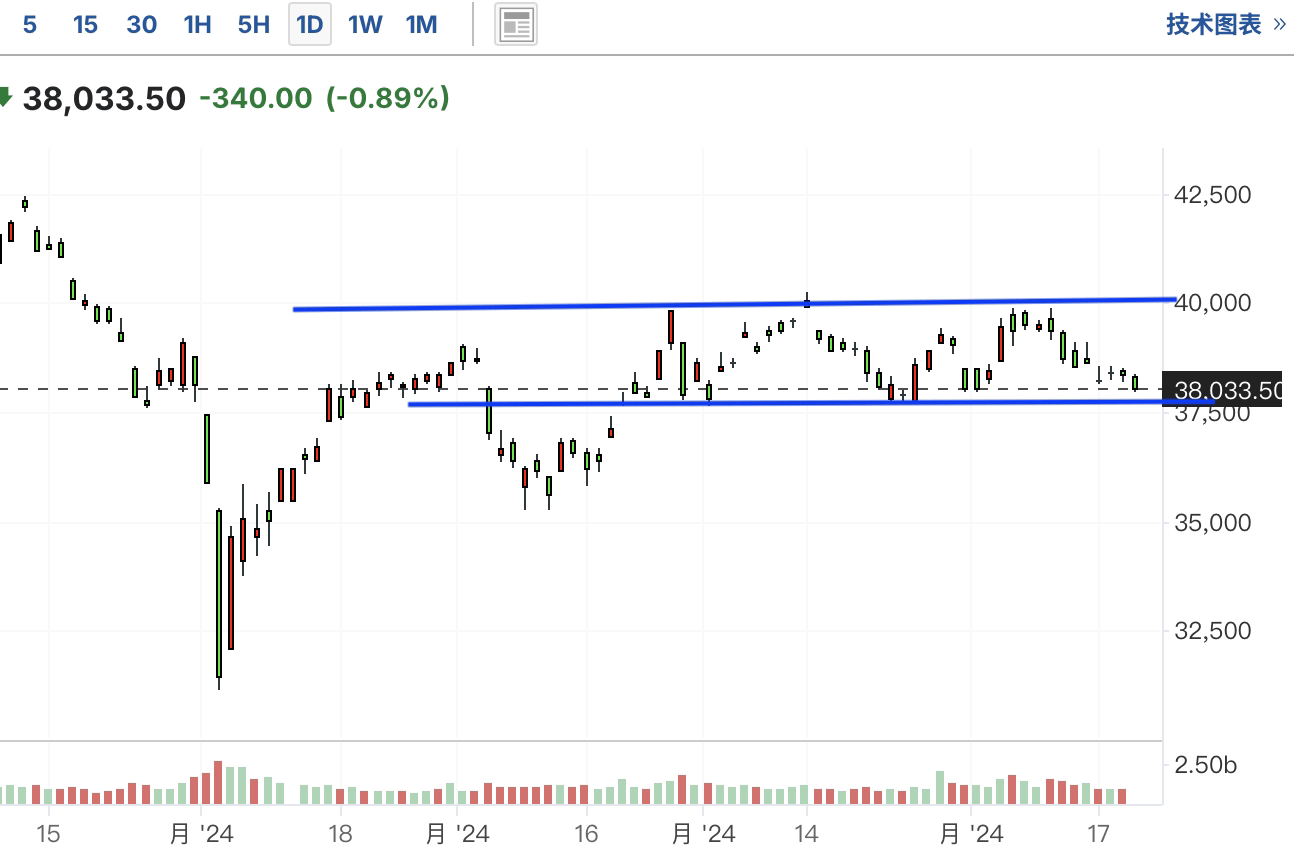Click the date label 14 on time axis
This screenshot has height=854, width=1294.
807,833
